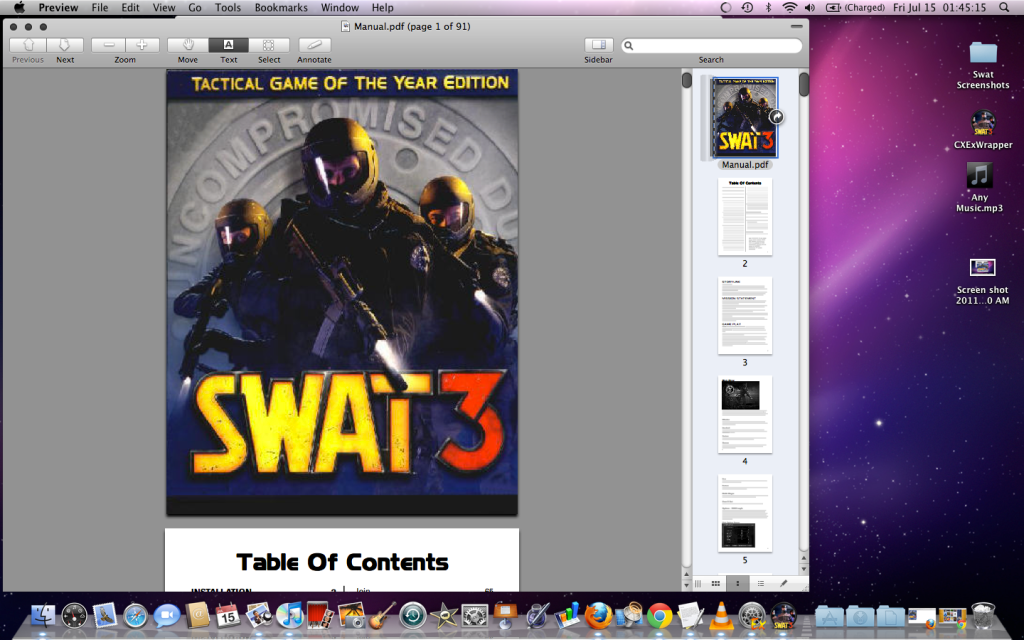Open the Bluetooth status menu
Viewport: 1024px width, 640px height.
(769, 8)
